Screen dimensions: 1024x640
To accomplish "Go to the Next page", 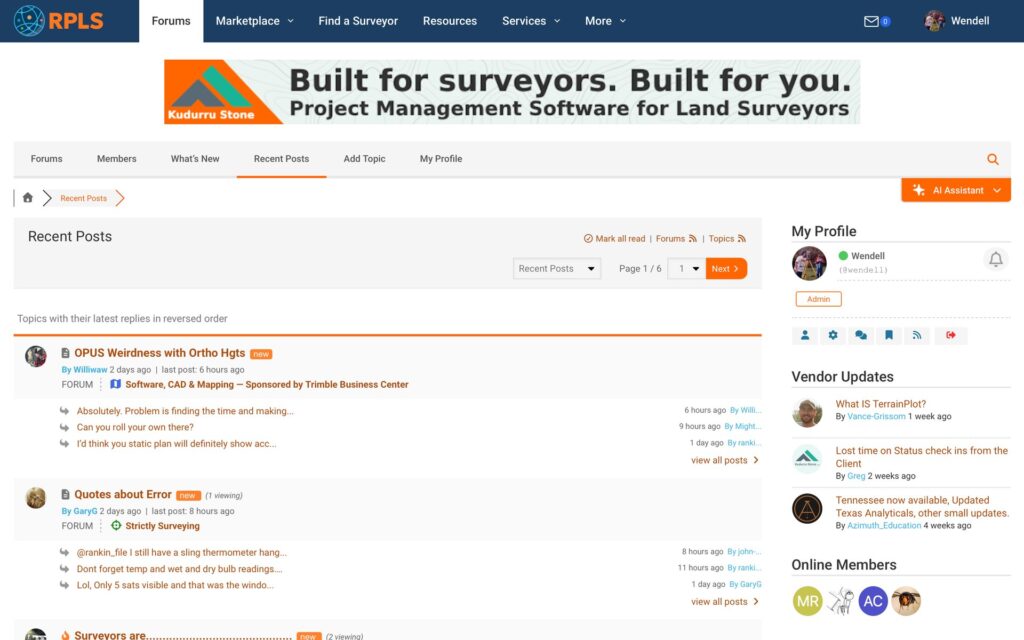I will point(726,268).
